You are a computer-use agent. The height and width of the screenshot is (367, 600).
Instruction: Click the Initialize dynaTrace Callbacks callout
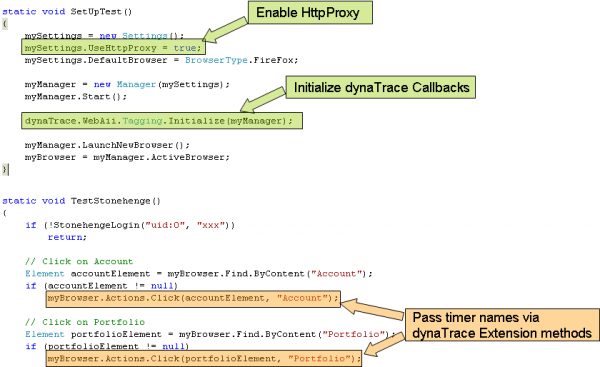tap(381, 87)
